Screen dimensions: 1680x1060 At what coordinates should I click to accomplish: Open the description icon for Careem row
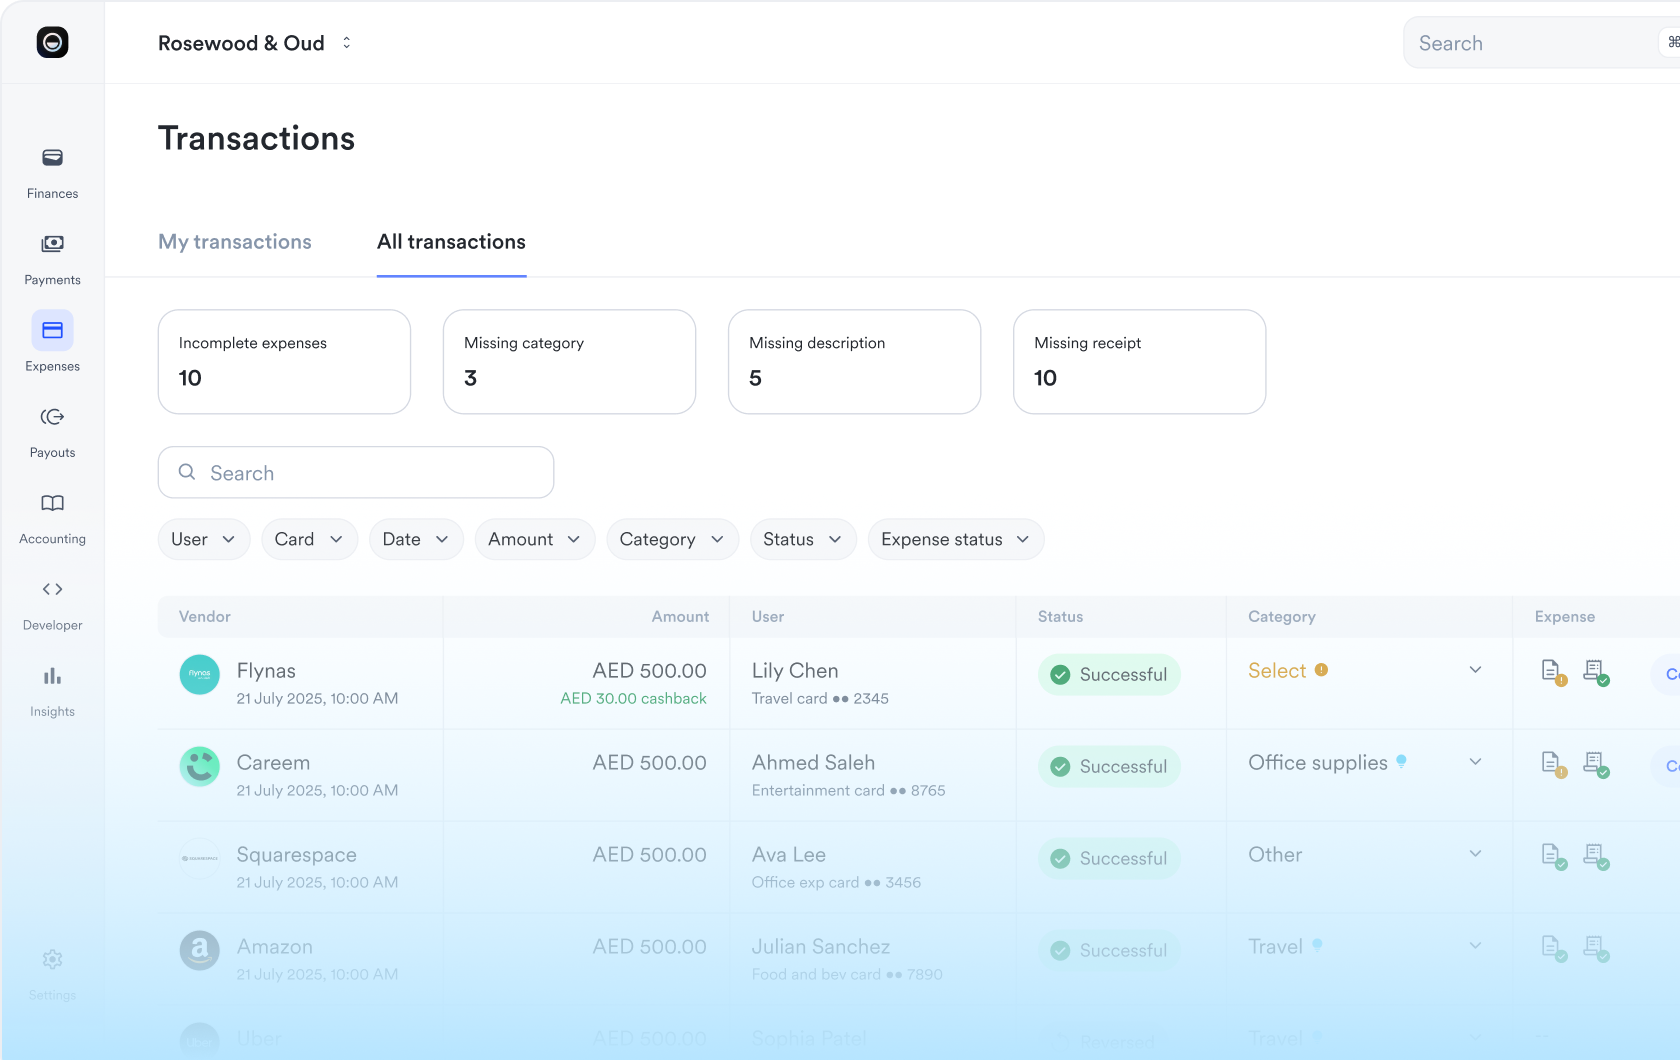pos(1553,764)
